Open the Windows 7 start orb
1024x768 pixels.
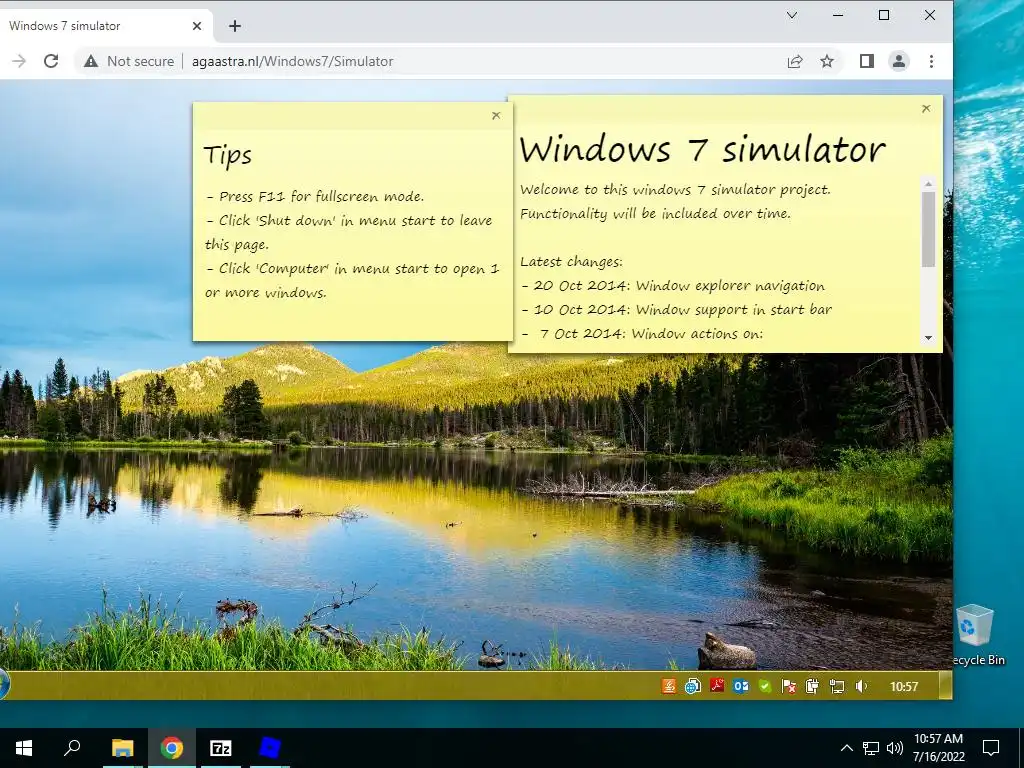(x=5, y=685)
